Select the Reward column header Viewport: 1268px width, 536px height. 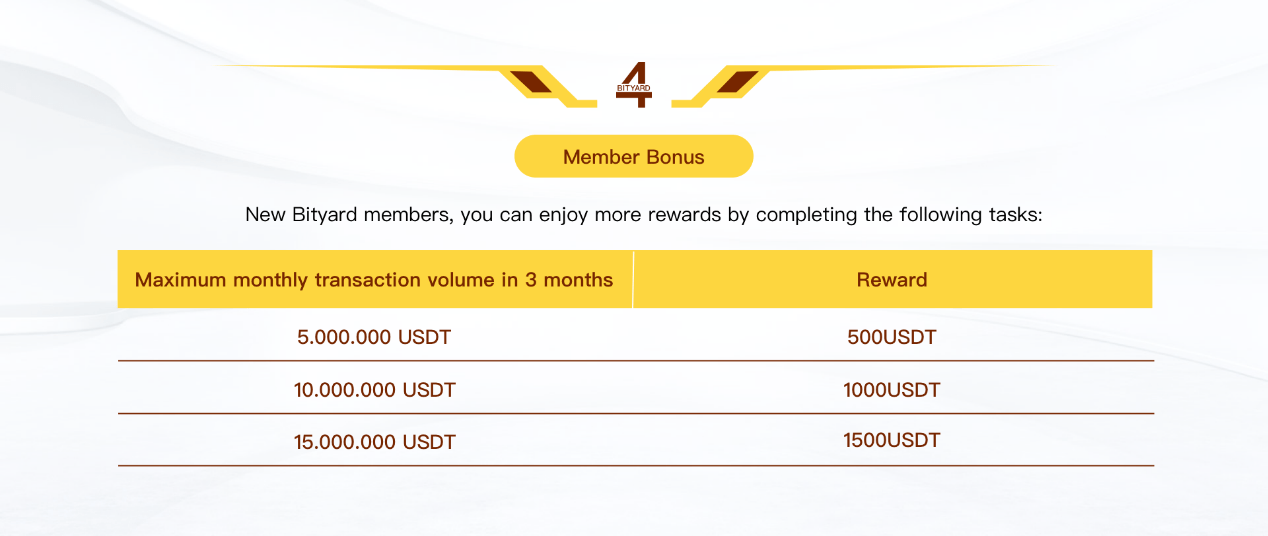coord(892,279)
